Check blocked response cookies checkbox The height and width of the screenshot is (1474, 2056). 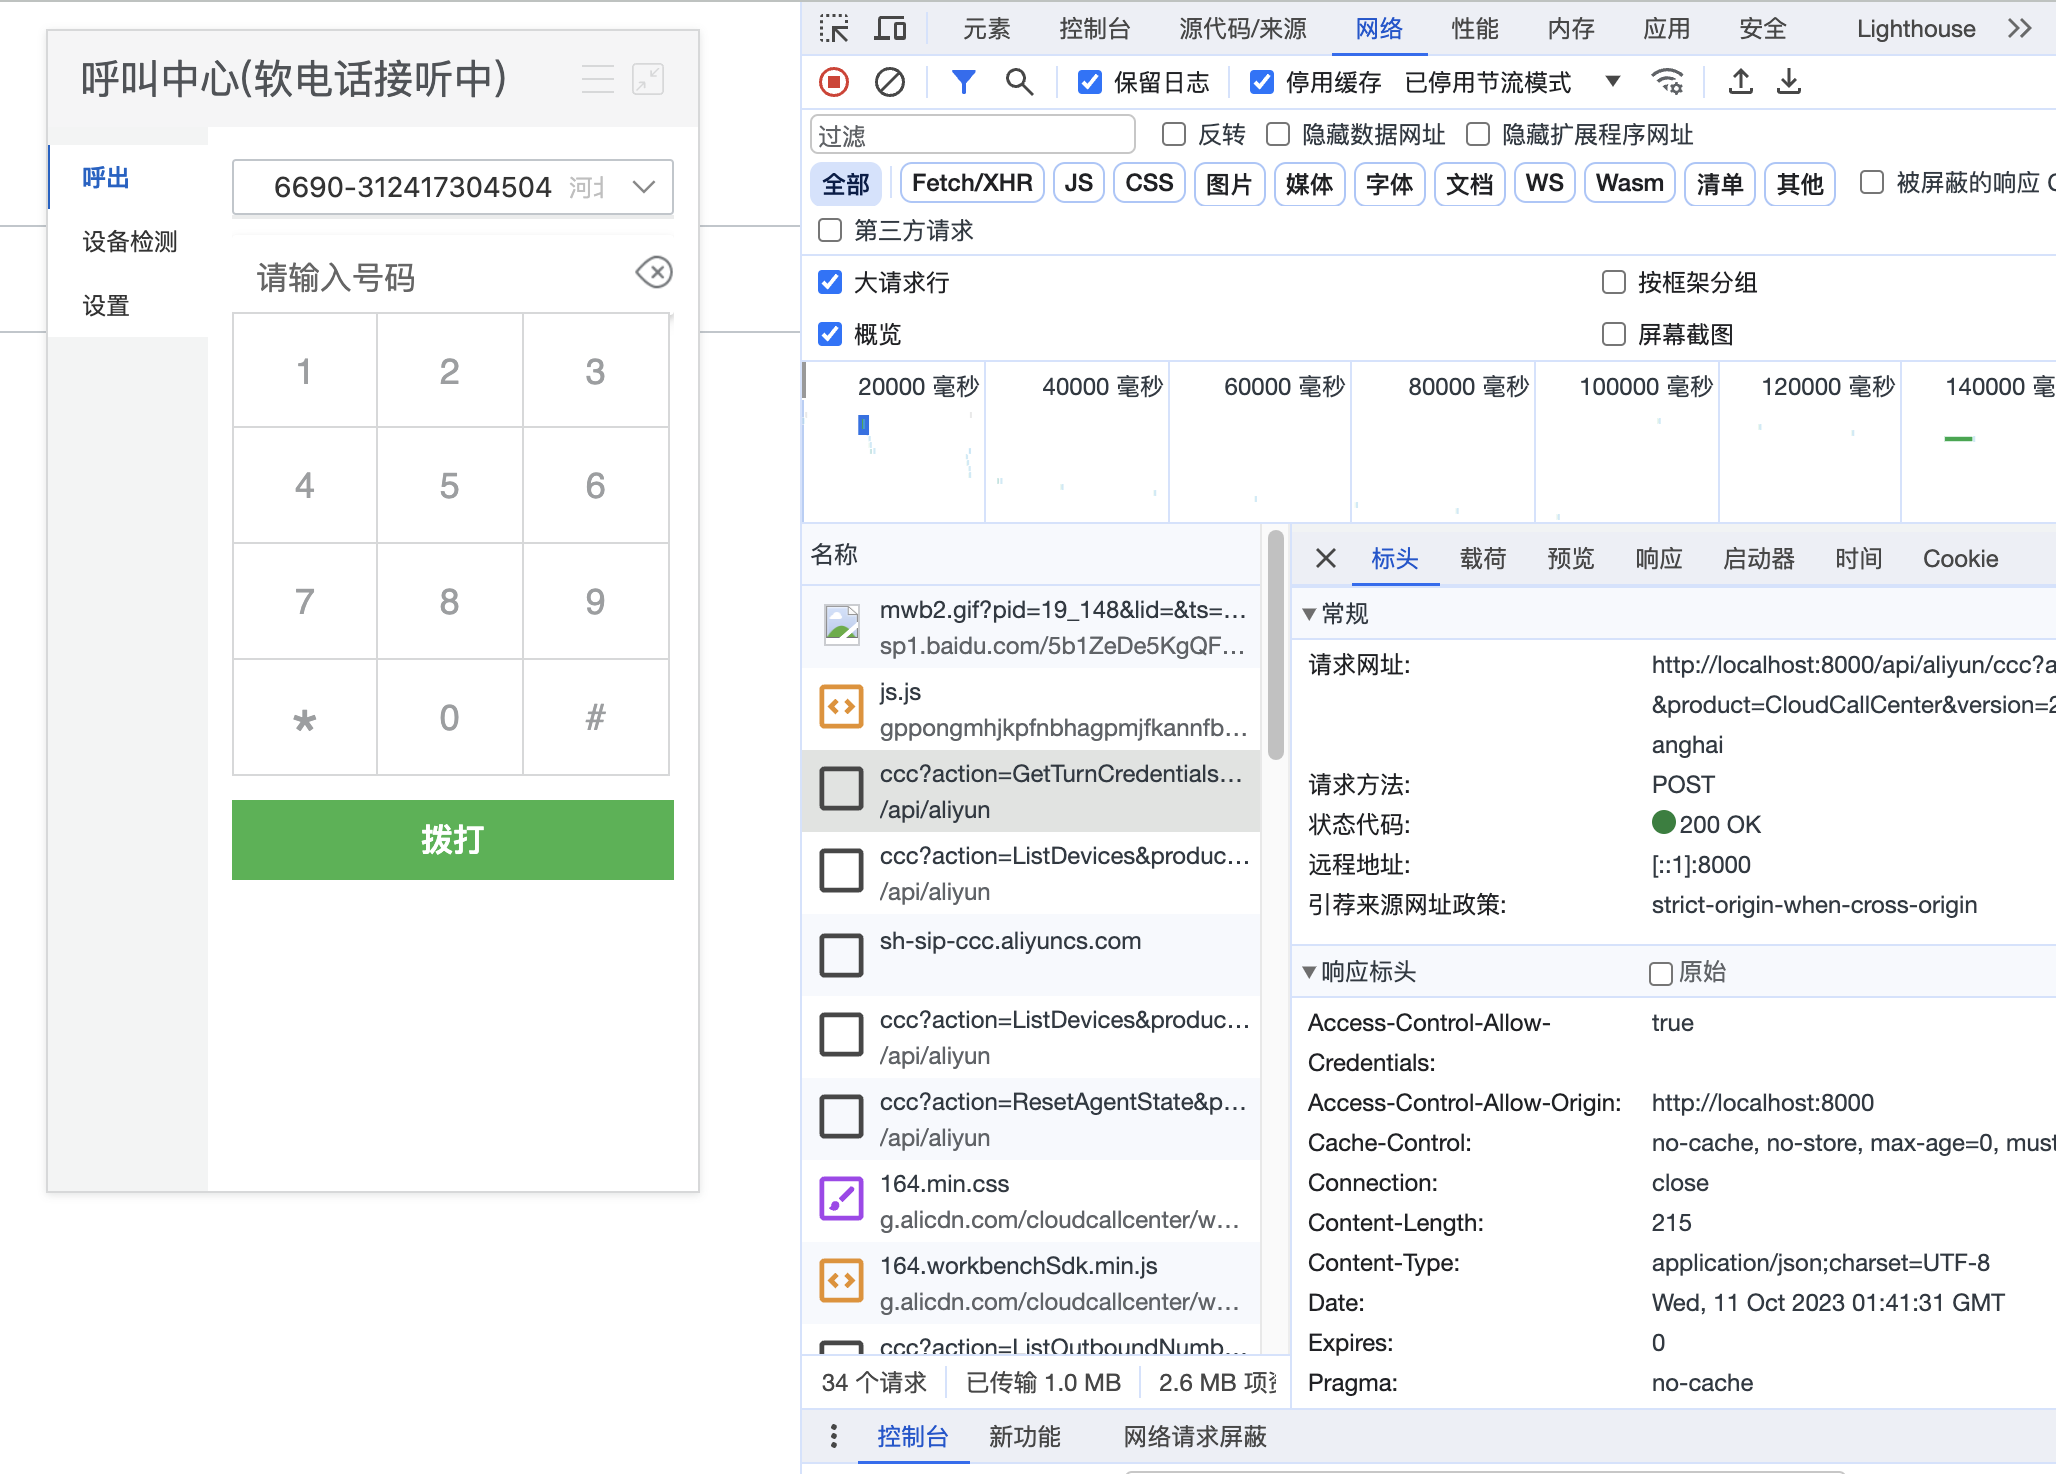1872,182
